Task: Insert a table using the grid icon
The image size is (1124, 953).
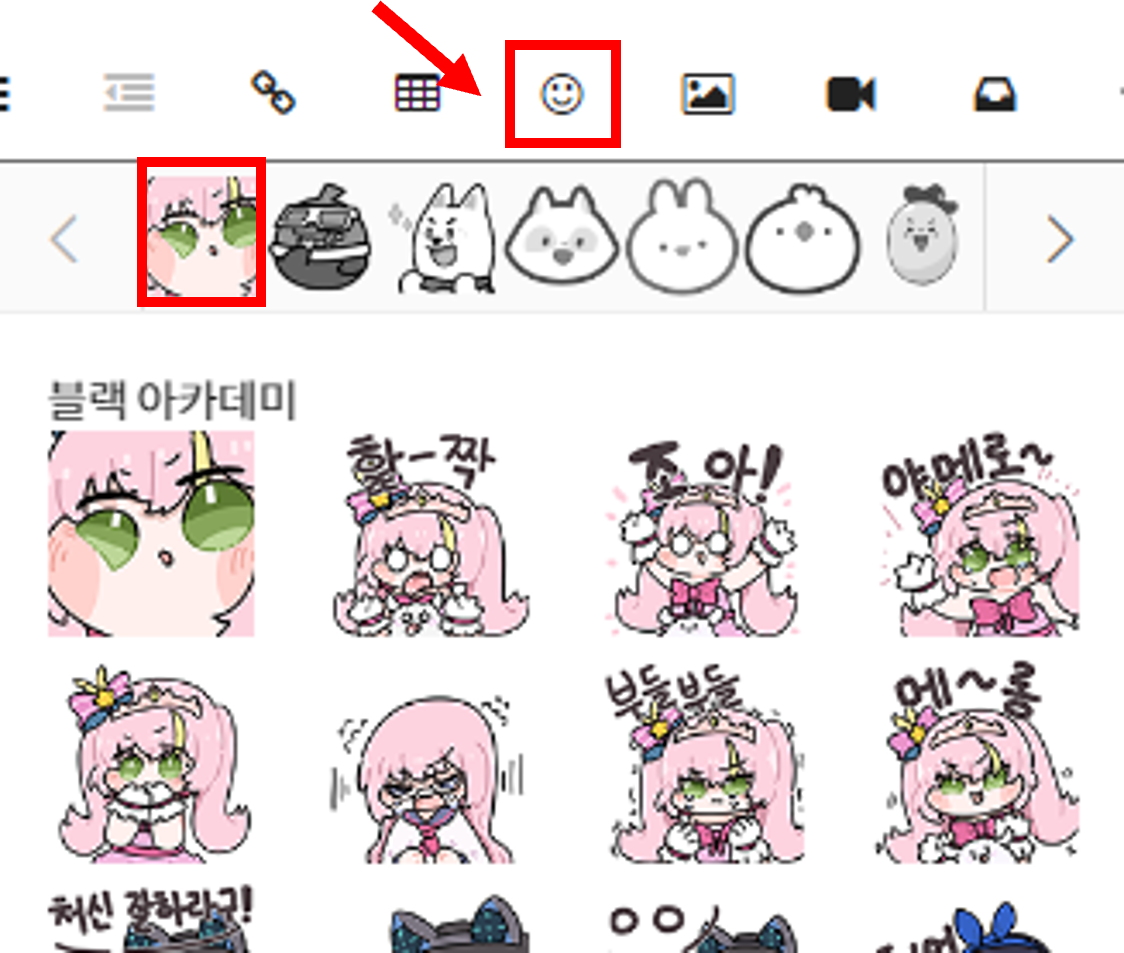Action: point(418,95)
